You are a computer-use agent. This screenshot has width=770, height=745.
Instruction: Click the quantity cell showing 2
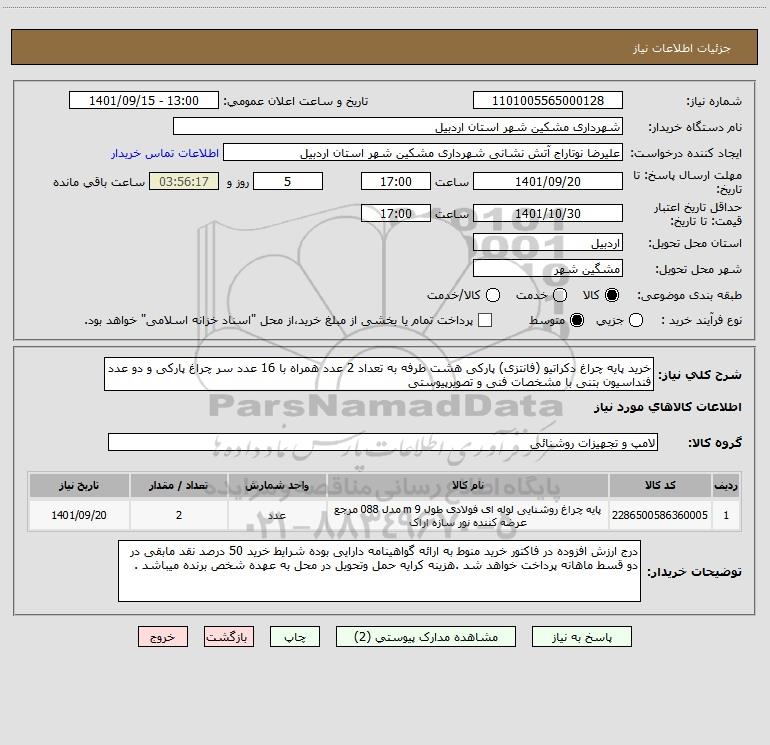coord(179,515)
